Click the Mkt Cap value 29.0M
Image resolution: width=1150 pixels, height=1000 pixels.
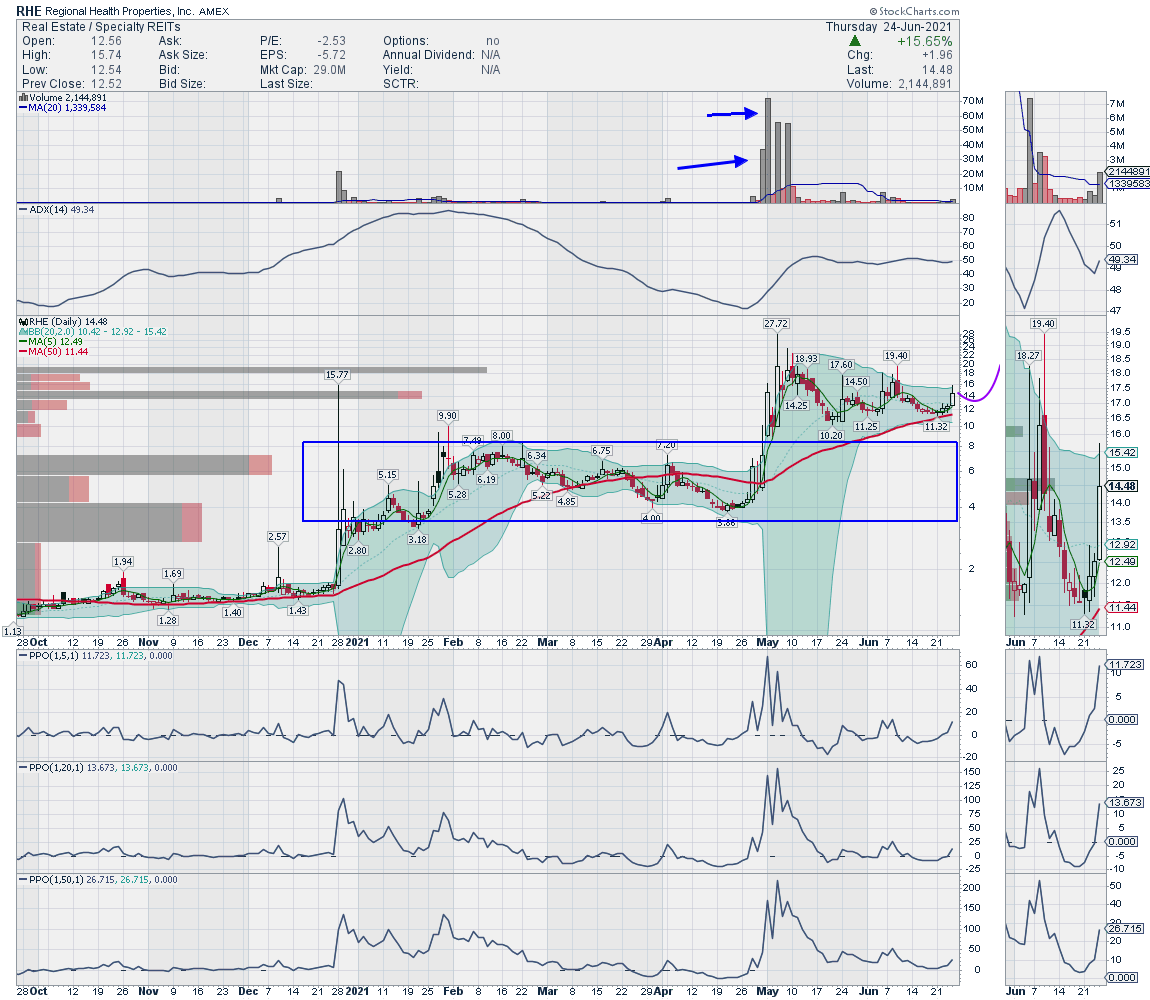pyautogui.click(x=329, y=70)
